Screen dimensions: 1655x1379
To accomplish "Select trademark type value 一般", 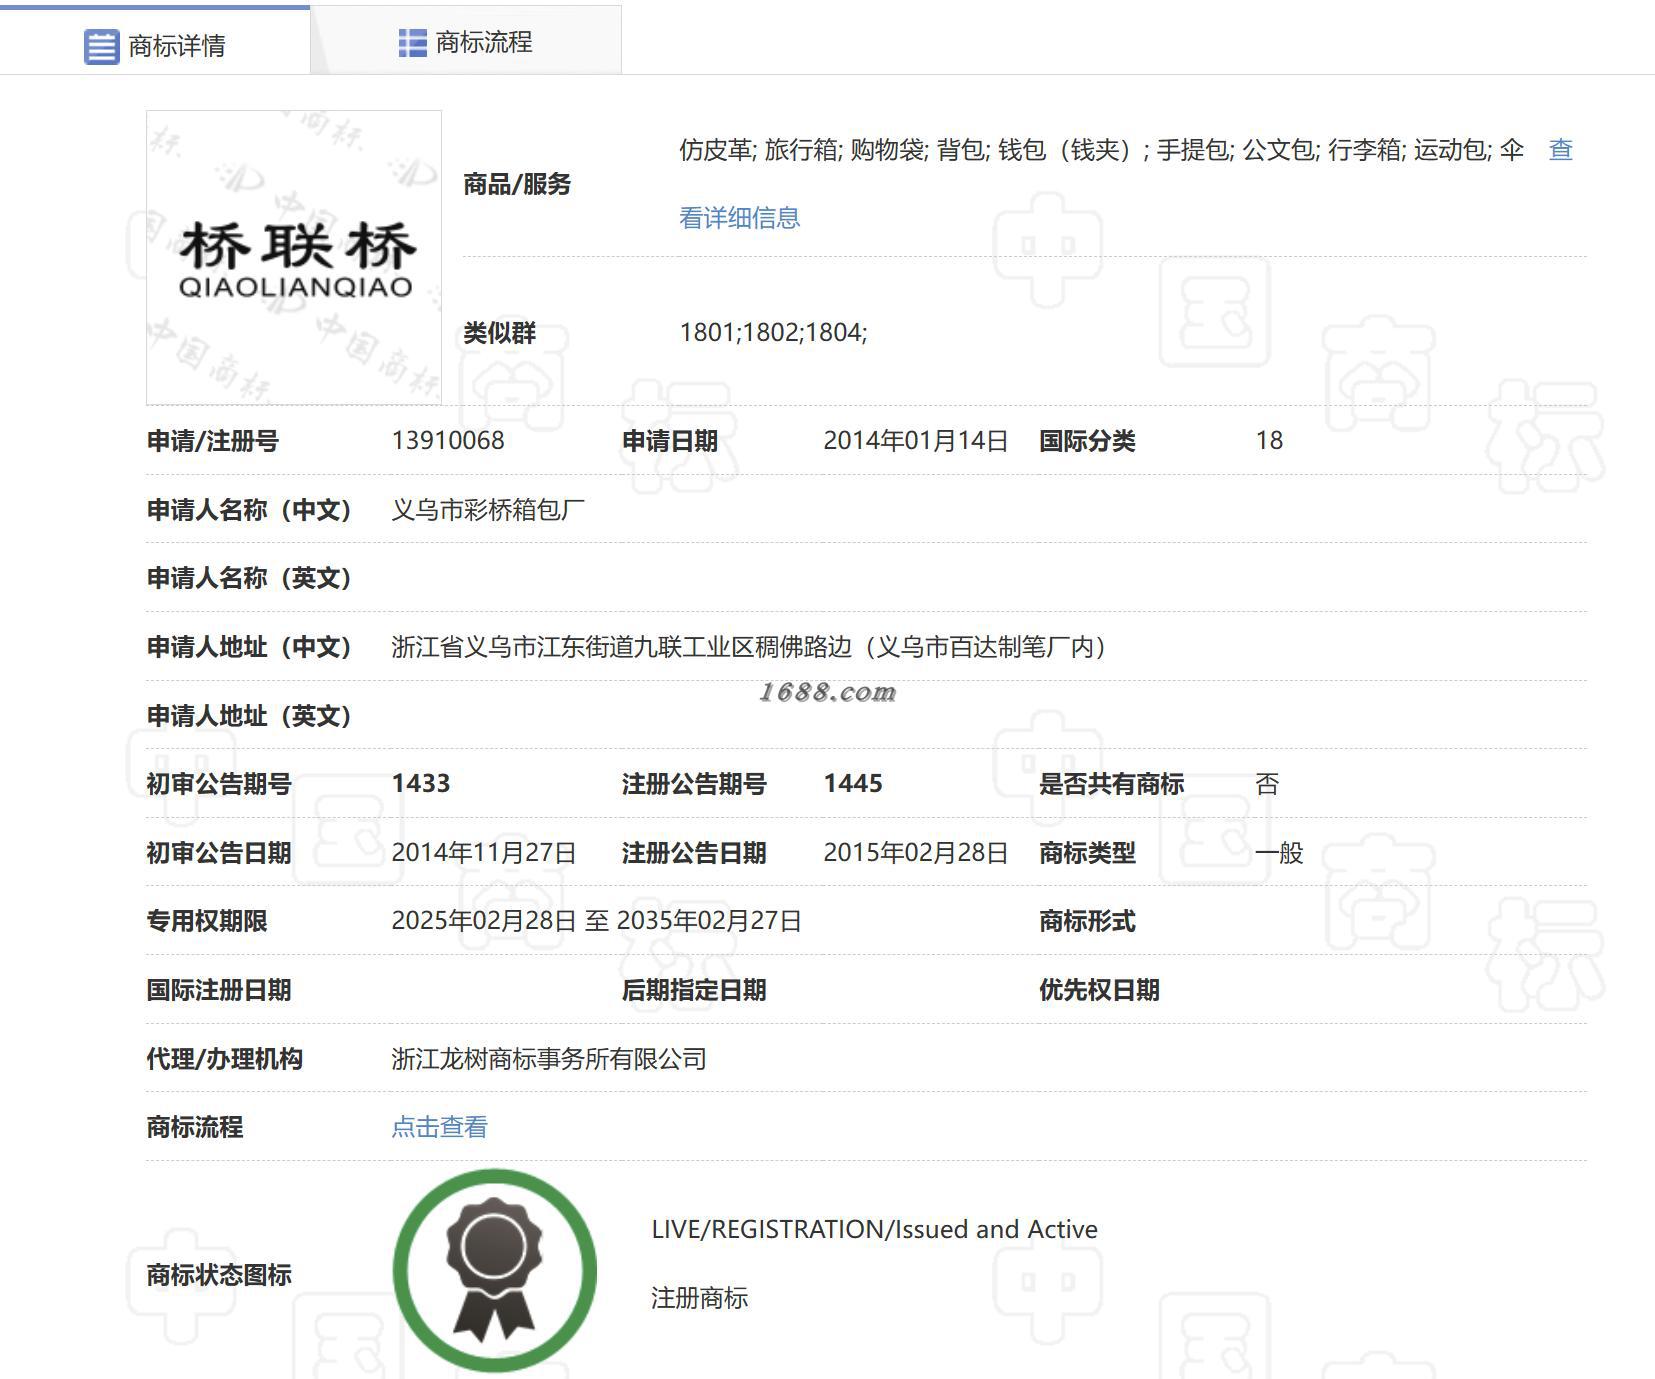I will tap(1279, 853).
